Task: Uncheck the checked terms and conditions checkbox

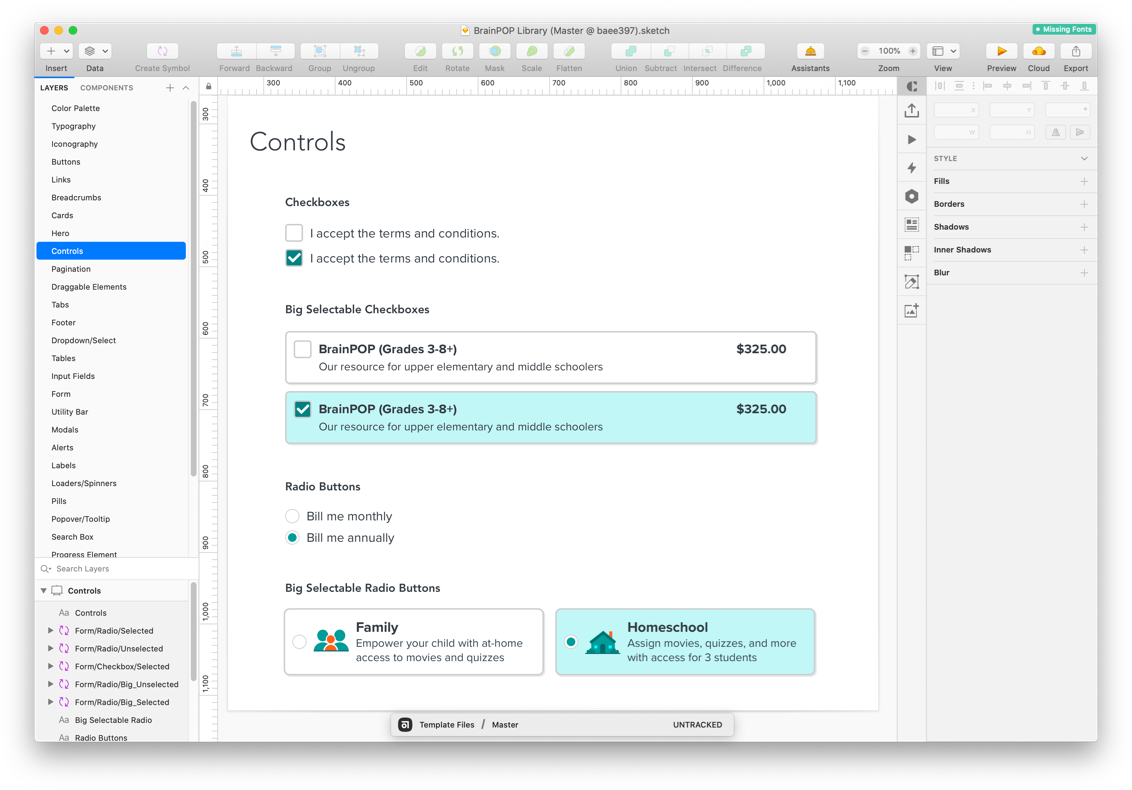Action: [x=294, y=258]
